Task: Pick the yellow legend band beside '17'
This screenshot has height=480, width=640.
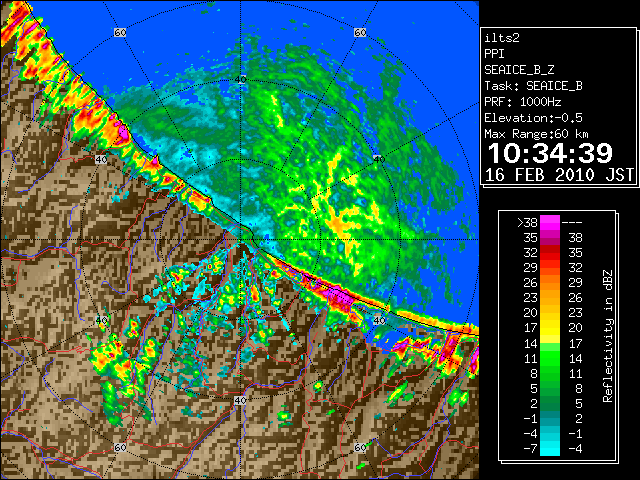Action: click(550, 328)
